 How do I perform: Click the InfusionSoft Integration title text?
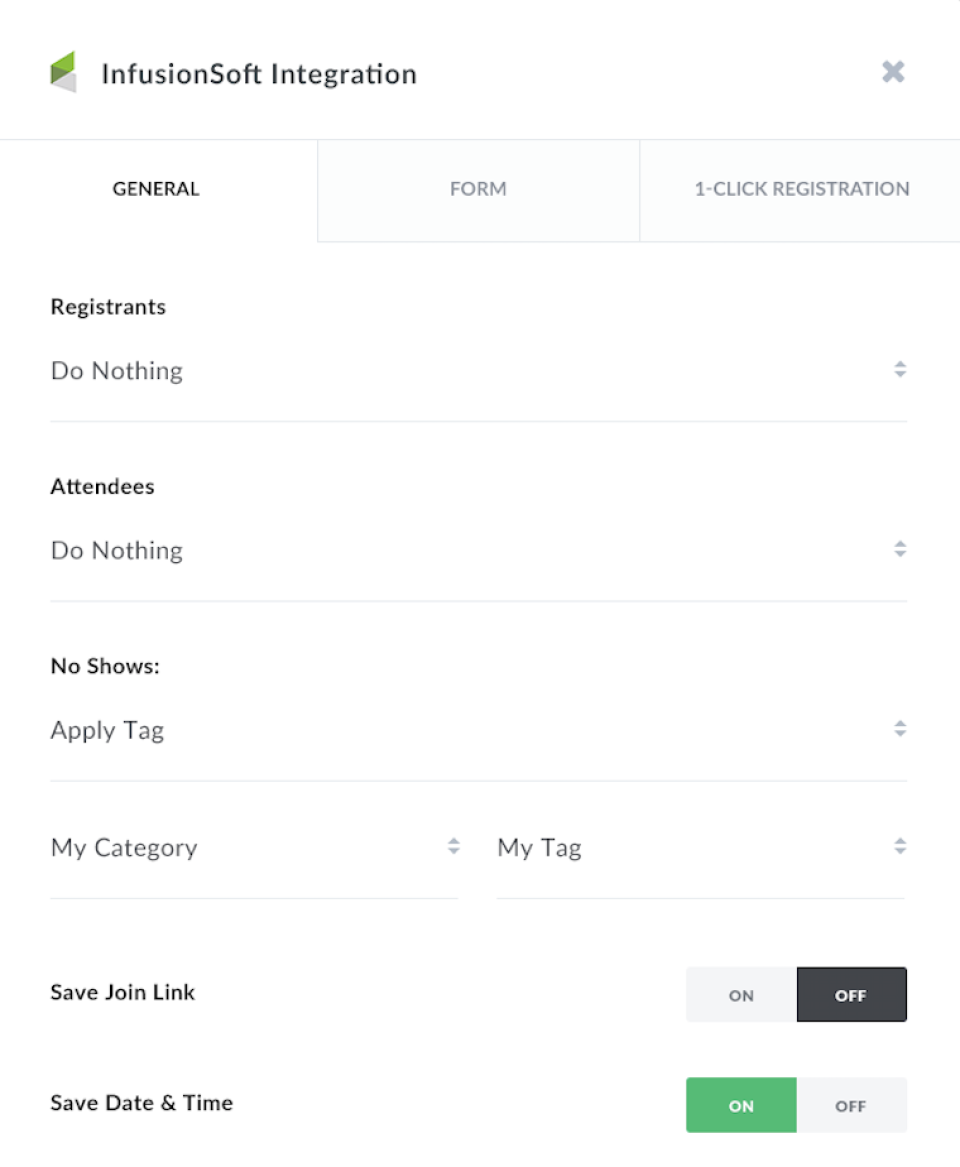259,74
